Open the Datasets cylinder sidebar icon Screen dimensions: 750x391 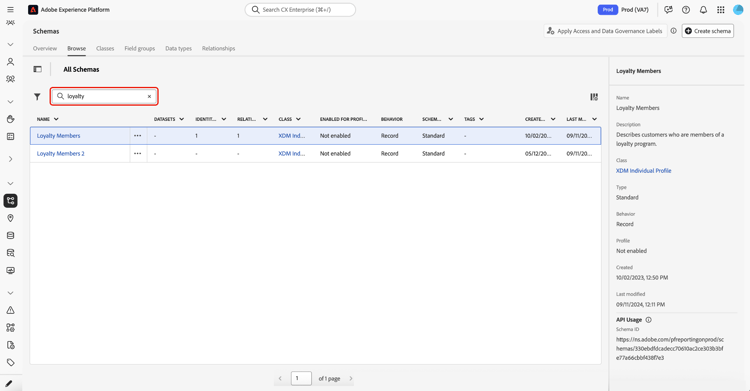10,235
